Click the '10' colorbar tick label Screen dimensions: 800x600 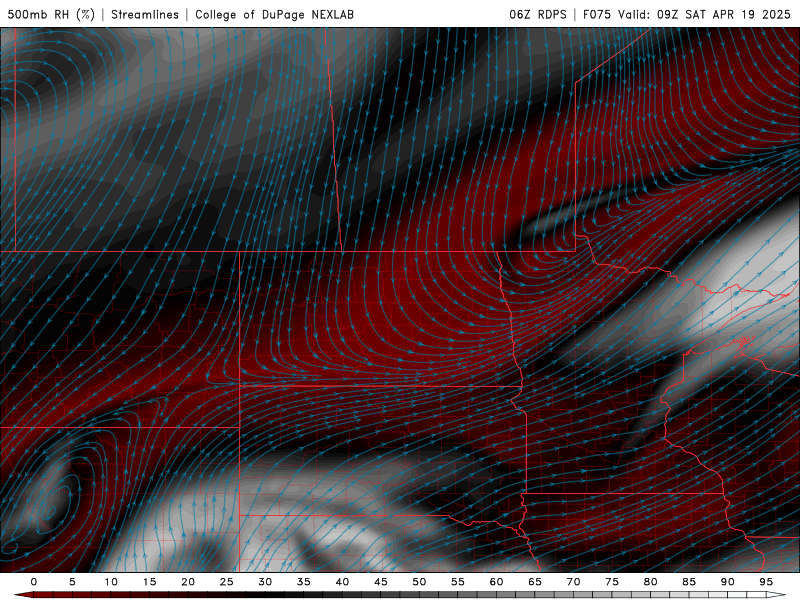pyautogui.click(x=111, y=582)
